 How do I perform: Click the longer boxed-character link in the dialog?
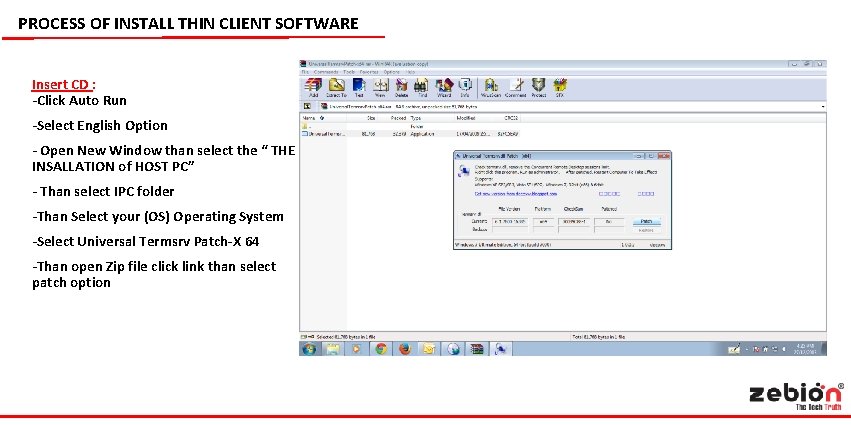click(x=609, y=193)
